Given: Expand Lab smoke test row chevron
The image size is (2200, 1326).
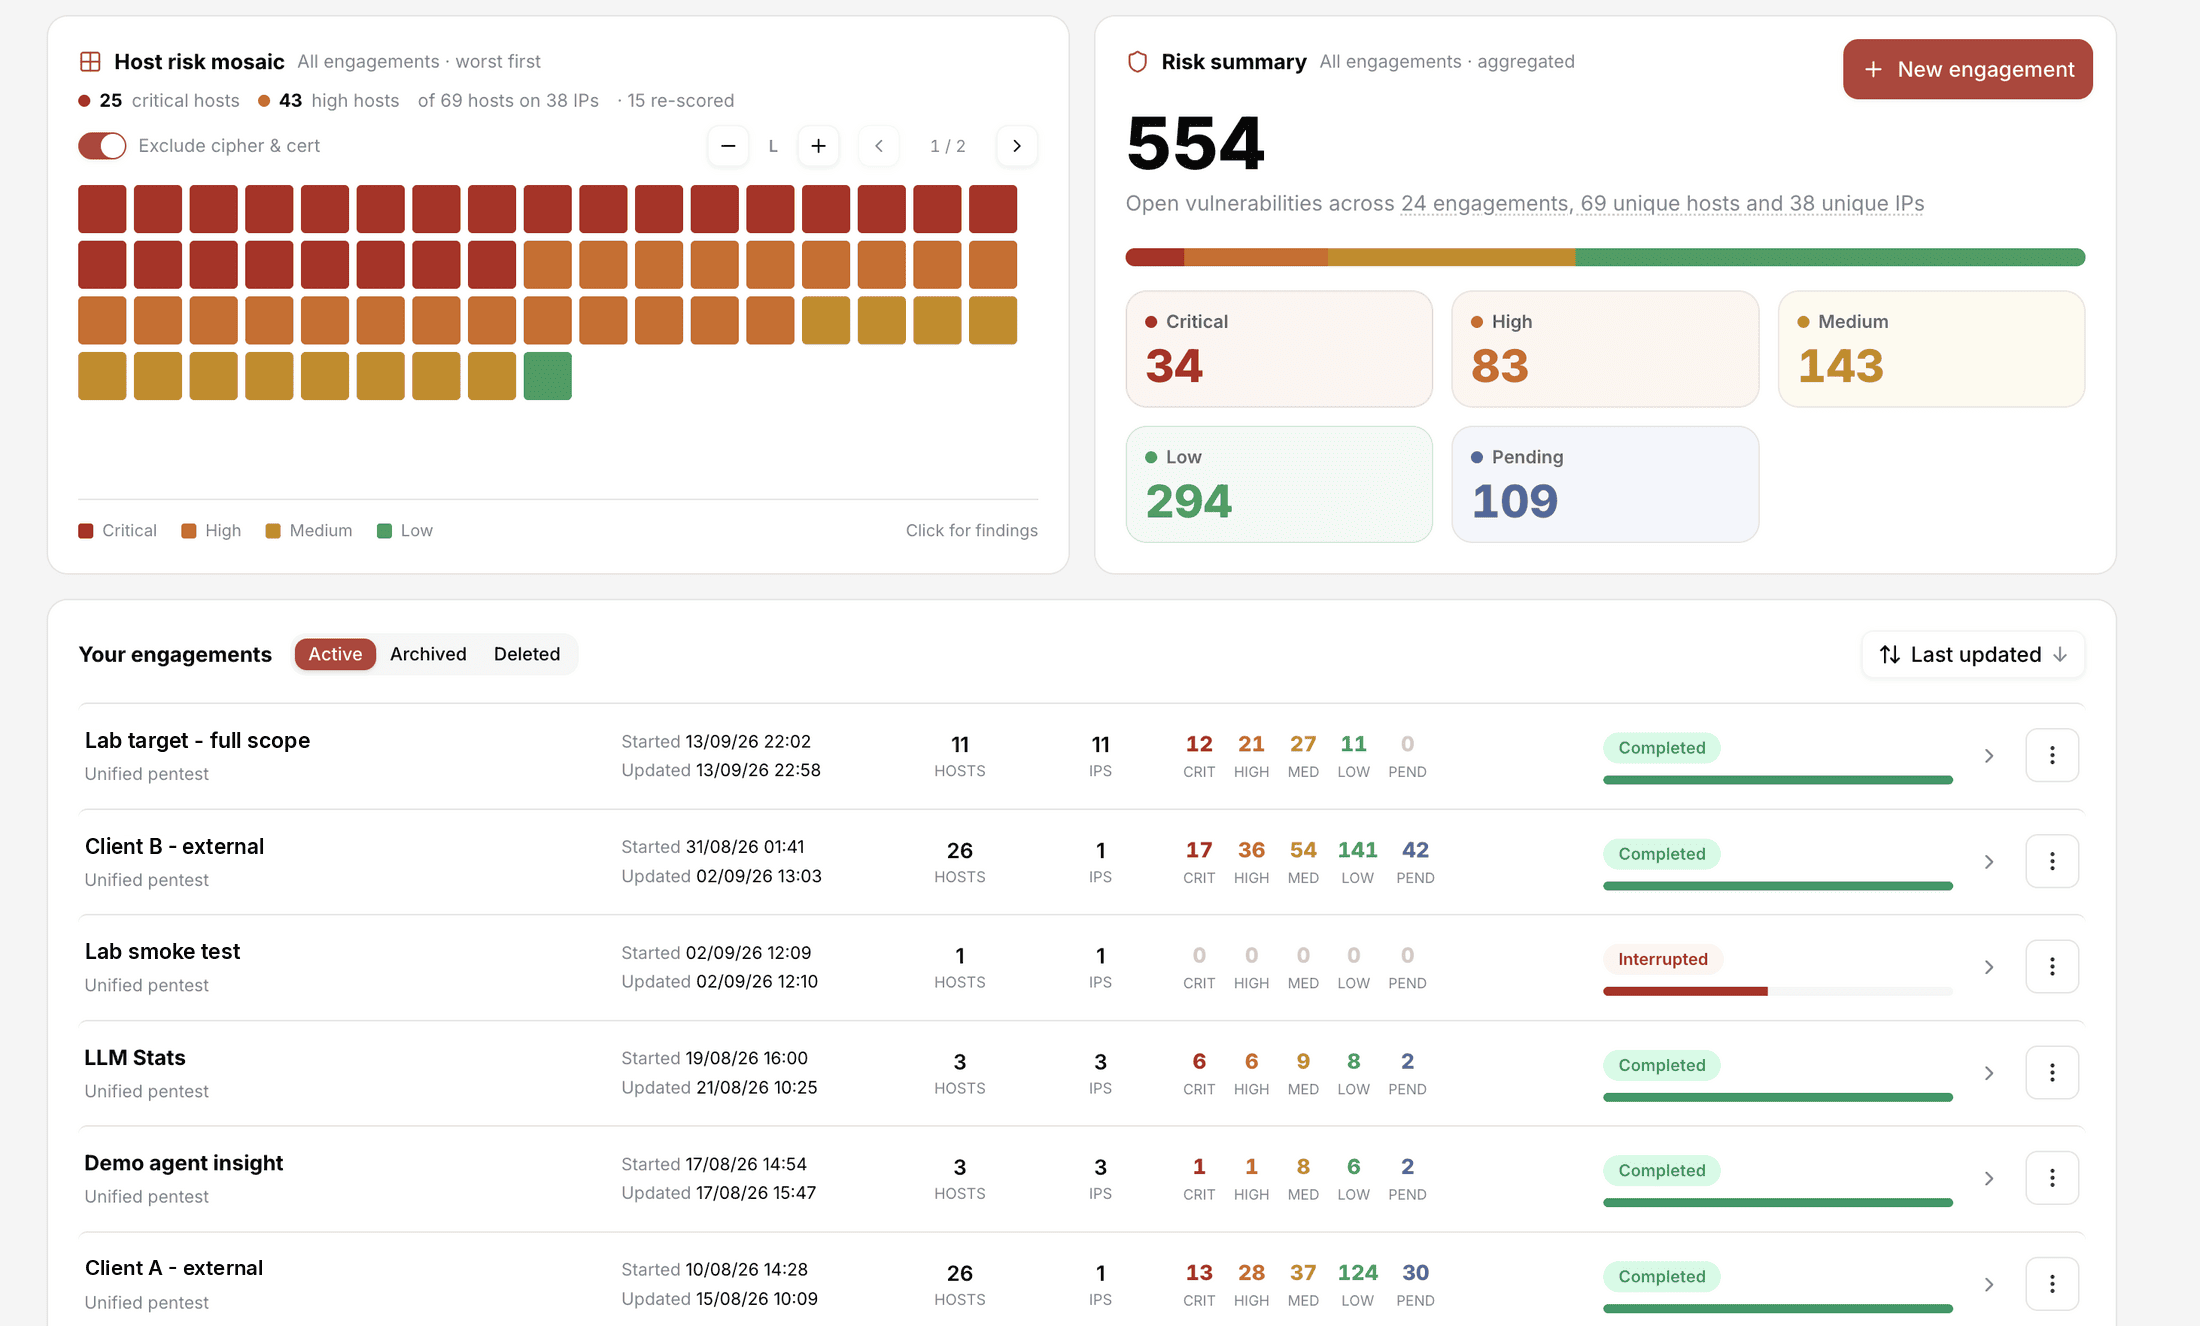Looking at the screenshot, I should (1989, 967).
